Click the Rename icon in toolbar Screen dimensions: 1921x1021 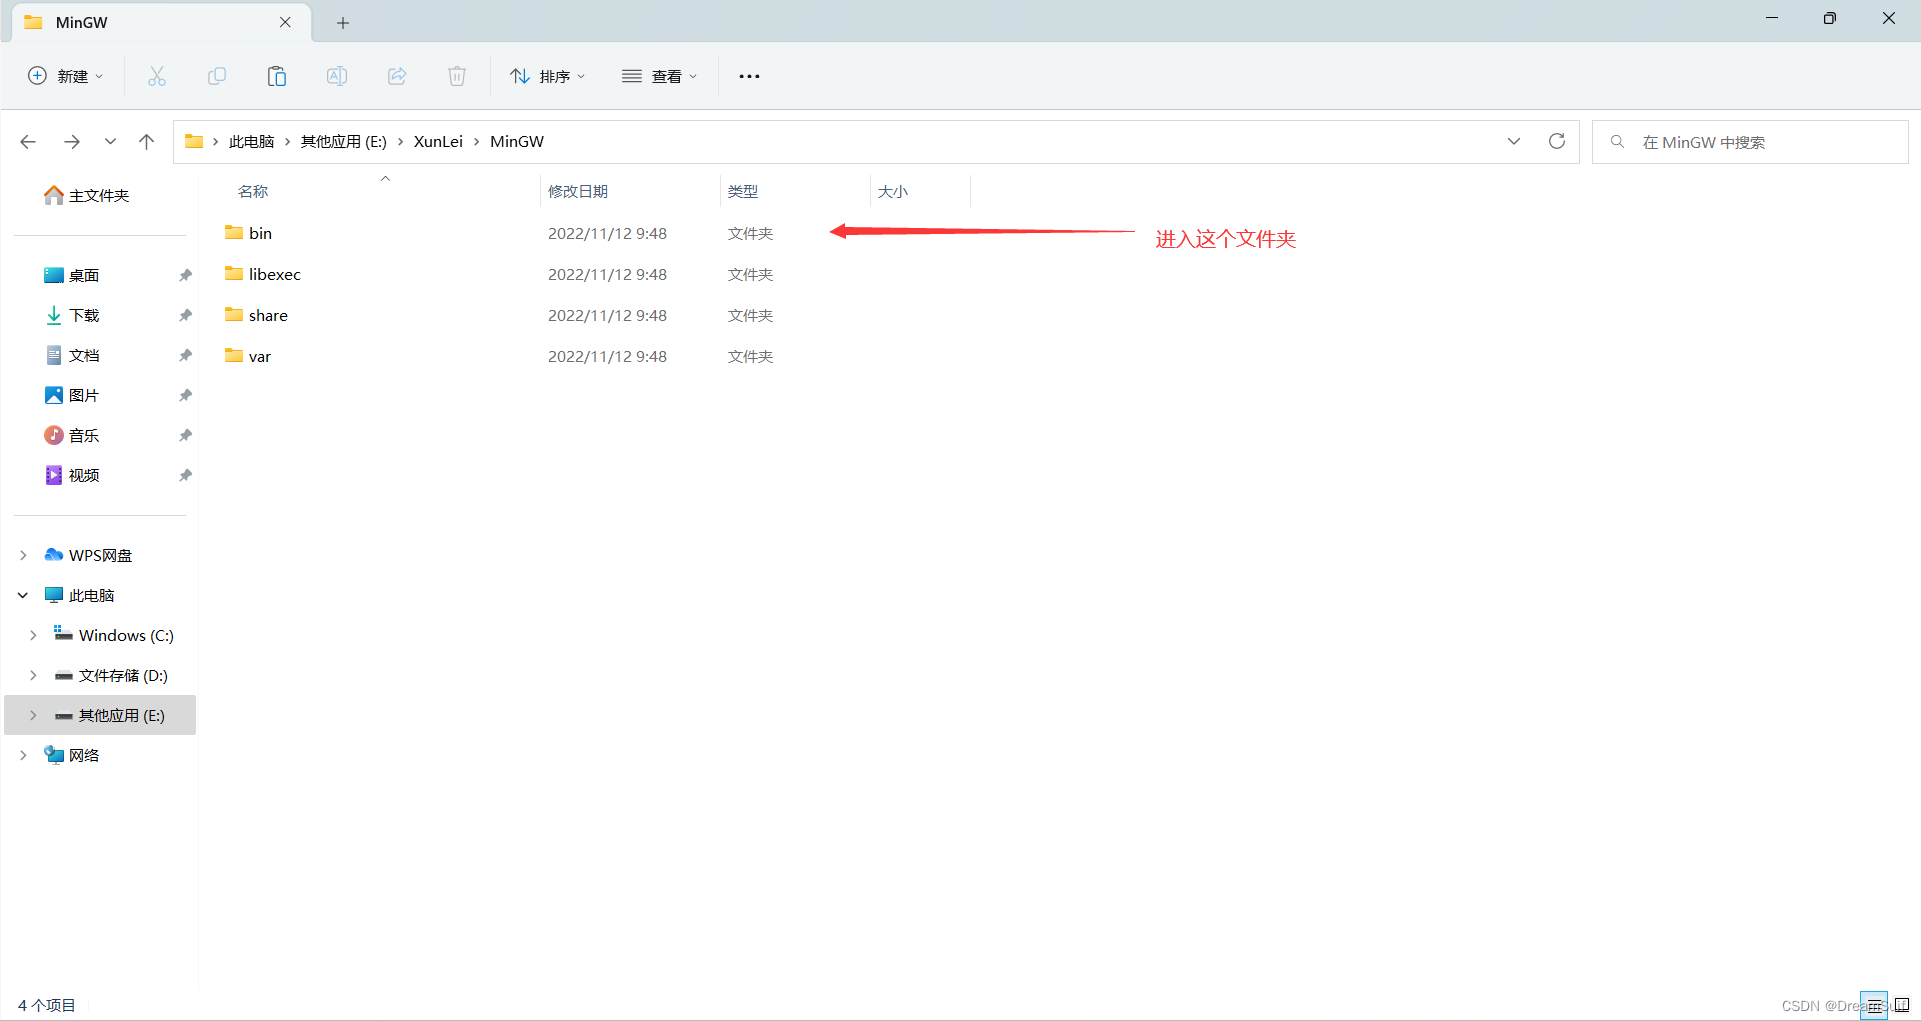337,76
